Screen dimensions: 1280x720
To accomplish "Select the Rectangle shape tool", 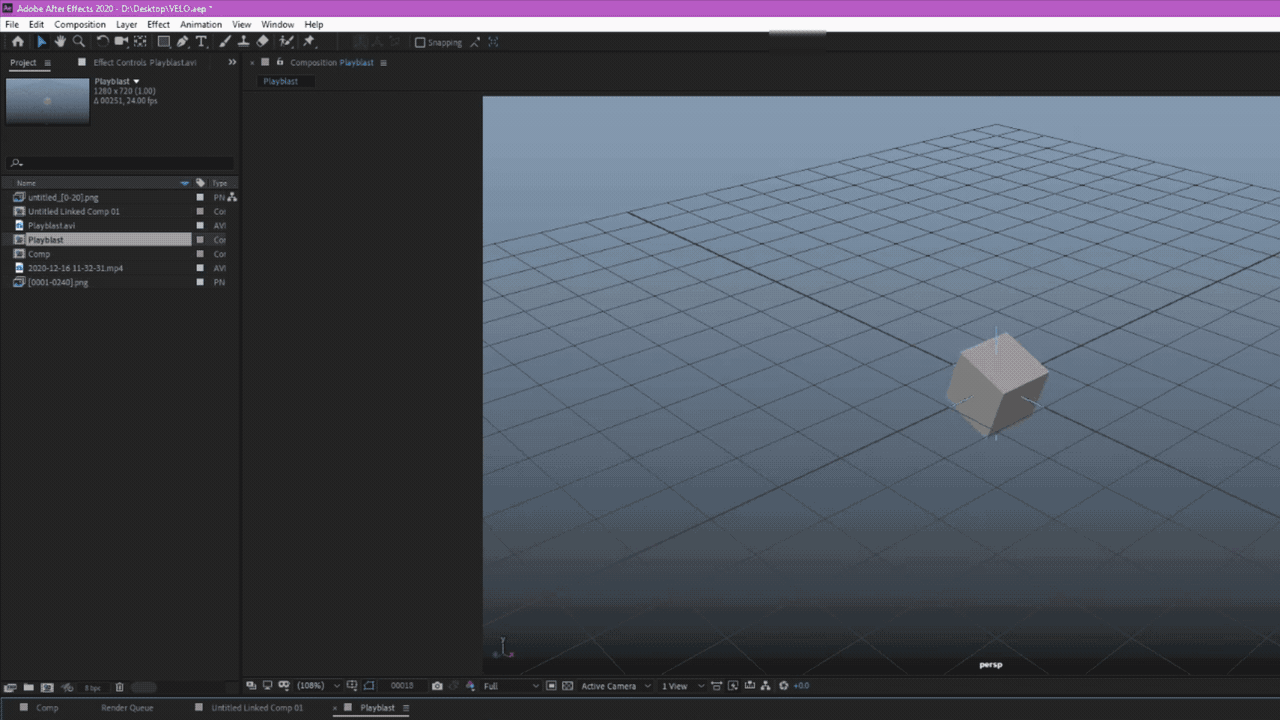I will [x=164, y=41].
